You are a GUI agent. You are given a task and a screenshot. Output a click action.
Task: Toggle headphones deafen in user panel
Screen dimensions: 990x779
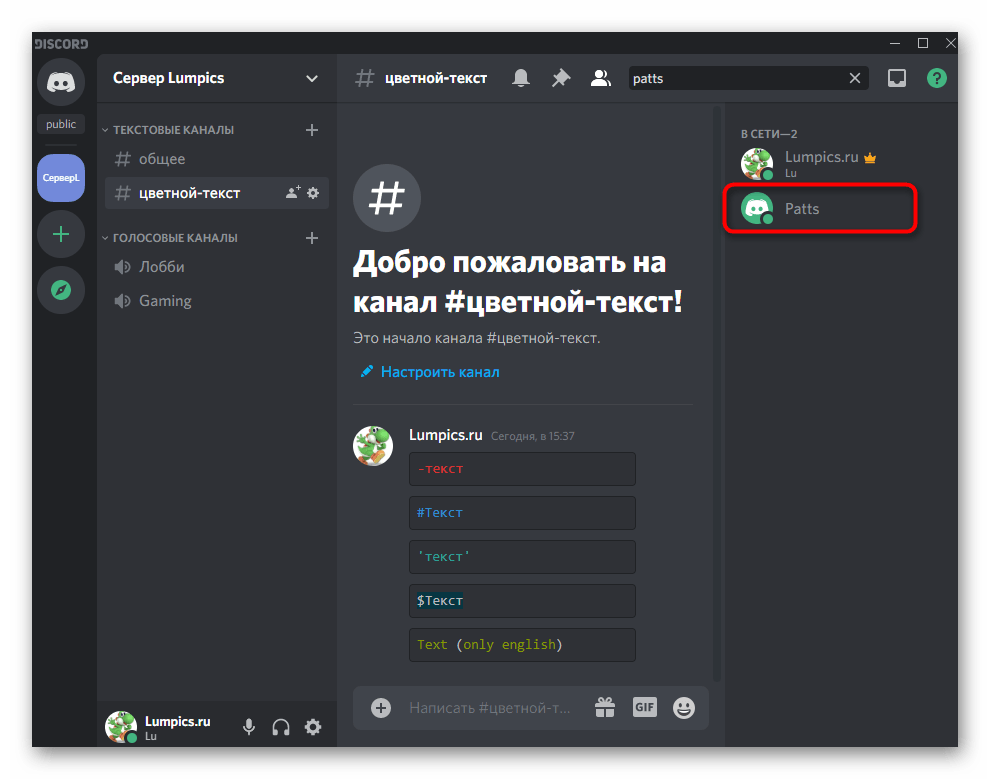281,727
